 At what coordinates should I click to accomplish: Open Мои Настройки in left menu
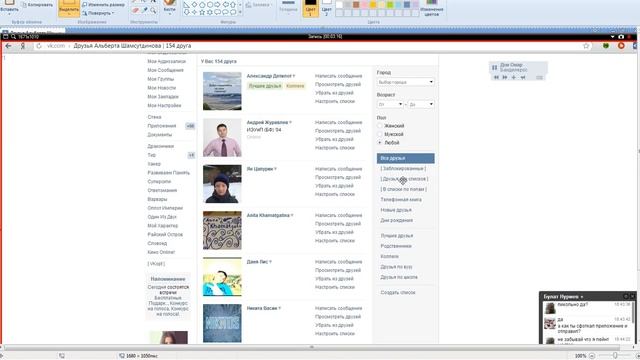pyautogui.click(x=164, y=106)
